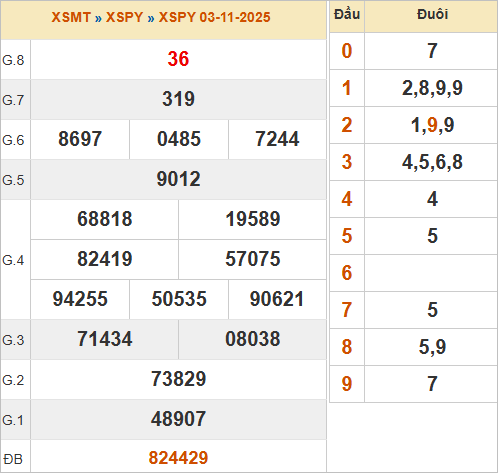498x473 pixels.
Task: Click the G.1 row label
Action: pyautogui.click(x=13, y=420)
